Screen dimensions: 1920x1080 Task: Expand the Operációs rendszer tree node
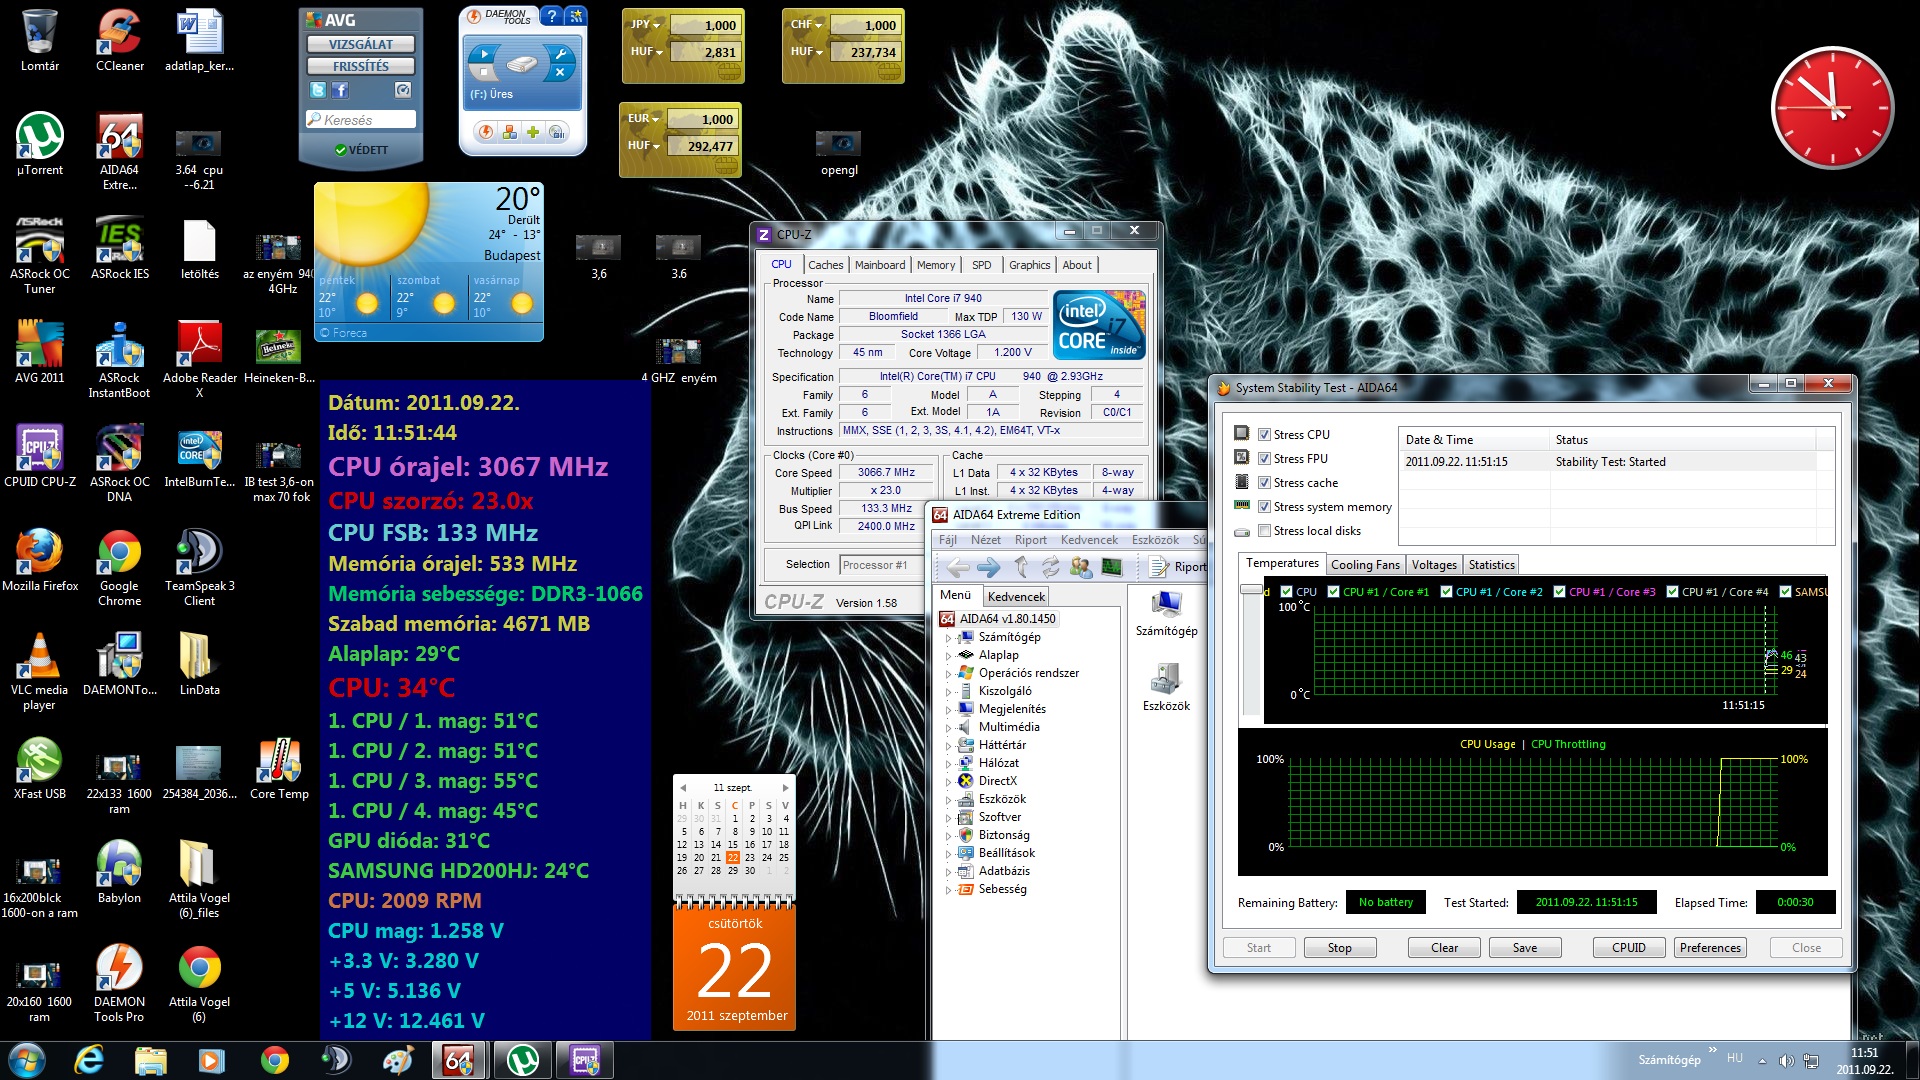click(x=948, y=673)
